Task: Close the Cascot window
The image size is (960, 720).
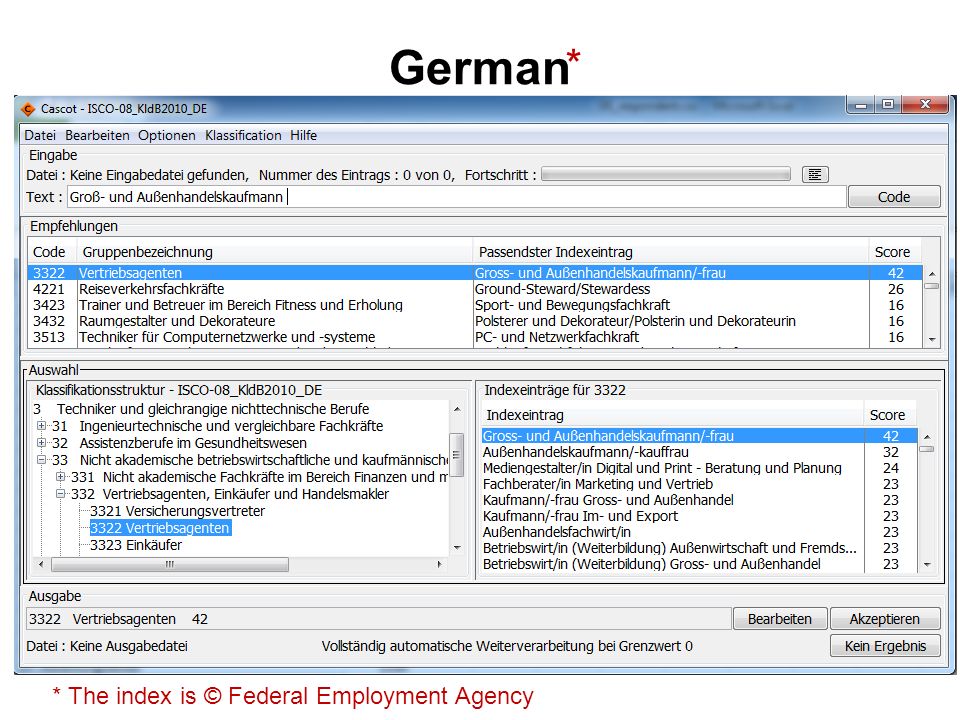Action: click(x=925, y=105)
